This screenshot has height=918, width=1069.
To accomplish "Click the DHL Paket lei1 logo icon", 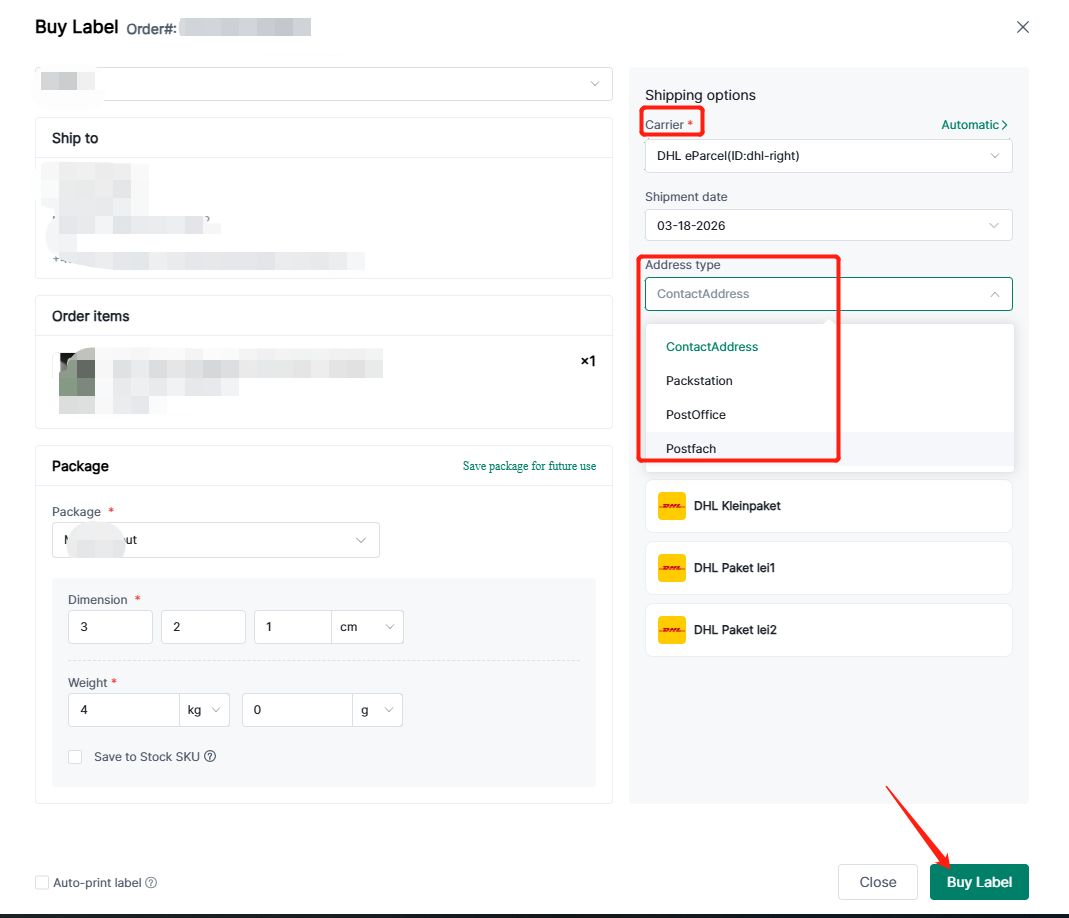I will [672, 568].
